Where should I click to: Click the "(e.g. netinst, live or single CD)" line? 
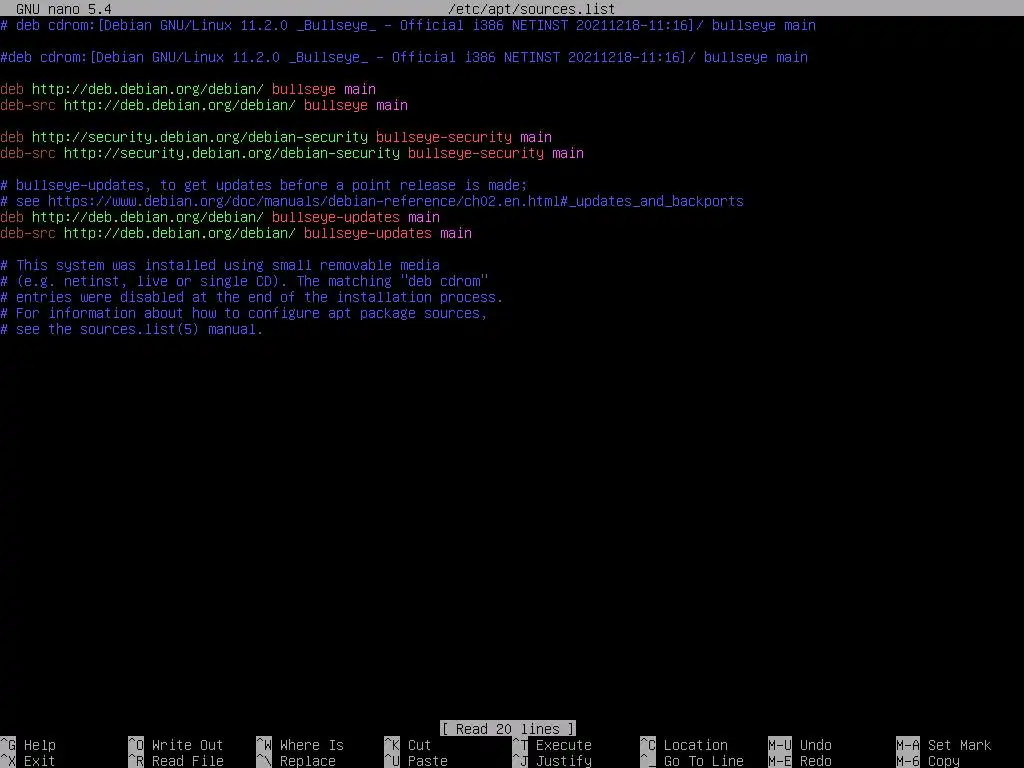(x=244, y=281)
